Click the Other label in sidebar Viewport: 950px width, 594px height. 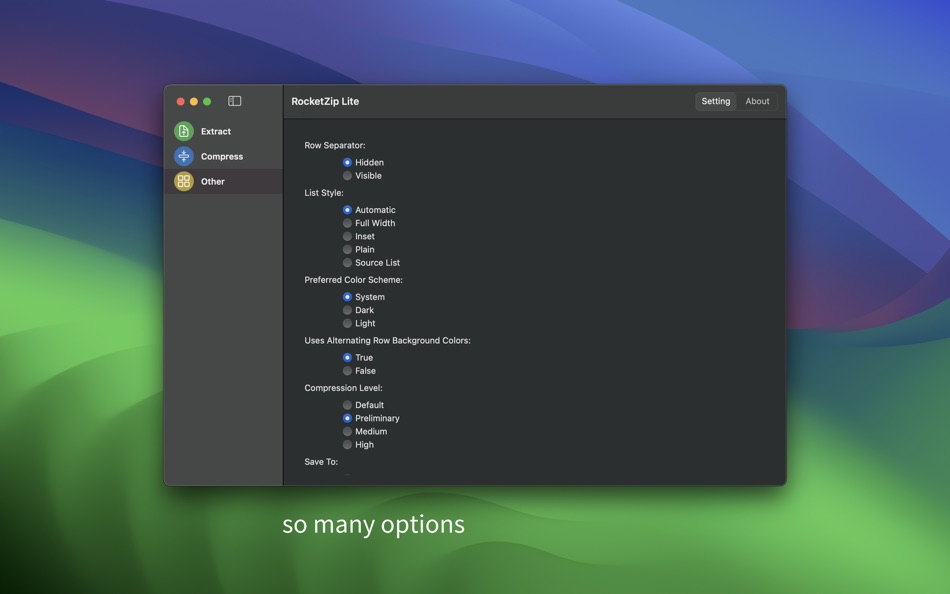(213, 181)
